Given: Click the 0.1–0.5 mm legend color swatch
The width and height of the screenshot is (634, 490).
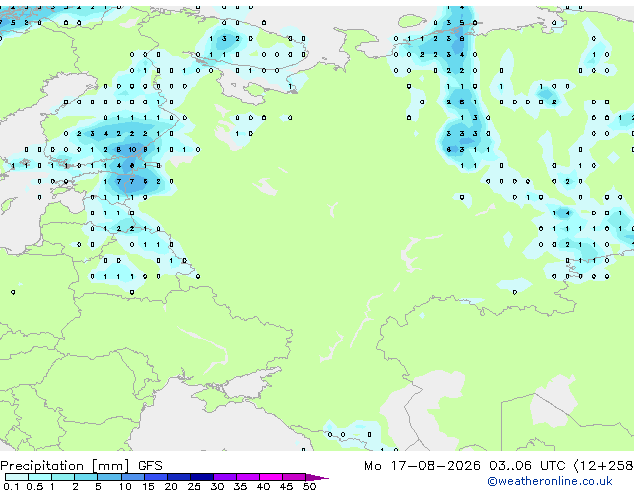Looking at the screenshot, I should [x=17, y=477].
